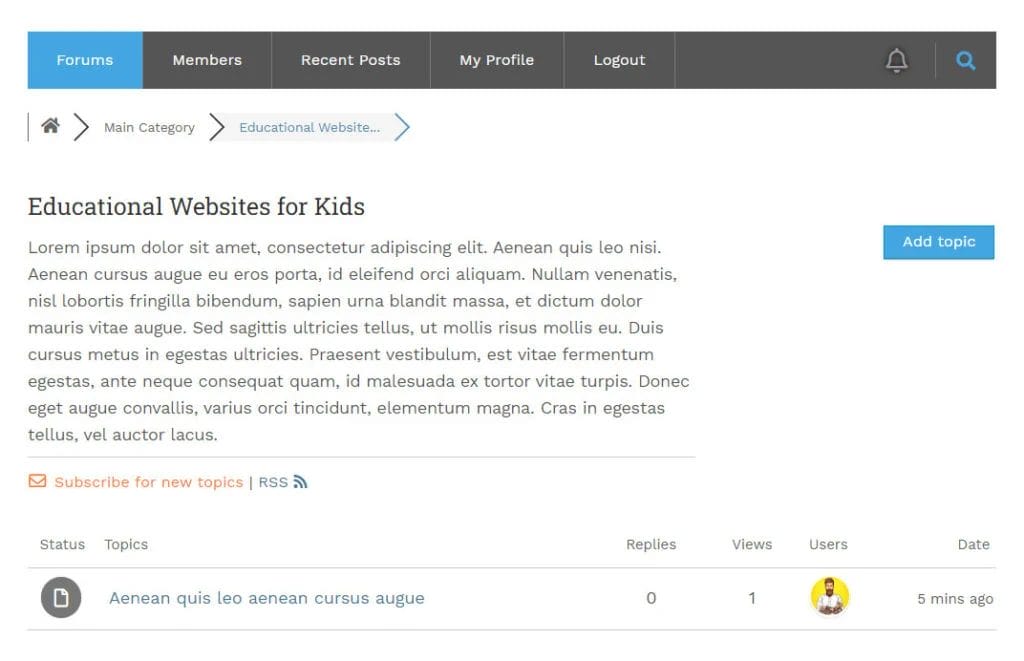Image resolution: width=1024 pixels, height=661 pixels.
Task: Go to My Profile
Action: click(x=497, y=60)
